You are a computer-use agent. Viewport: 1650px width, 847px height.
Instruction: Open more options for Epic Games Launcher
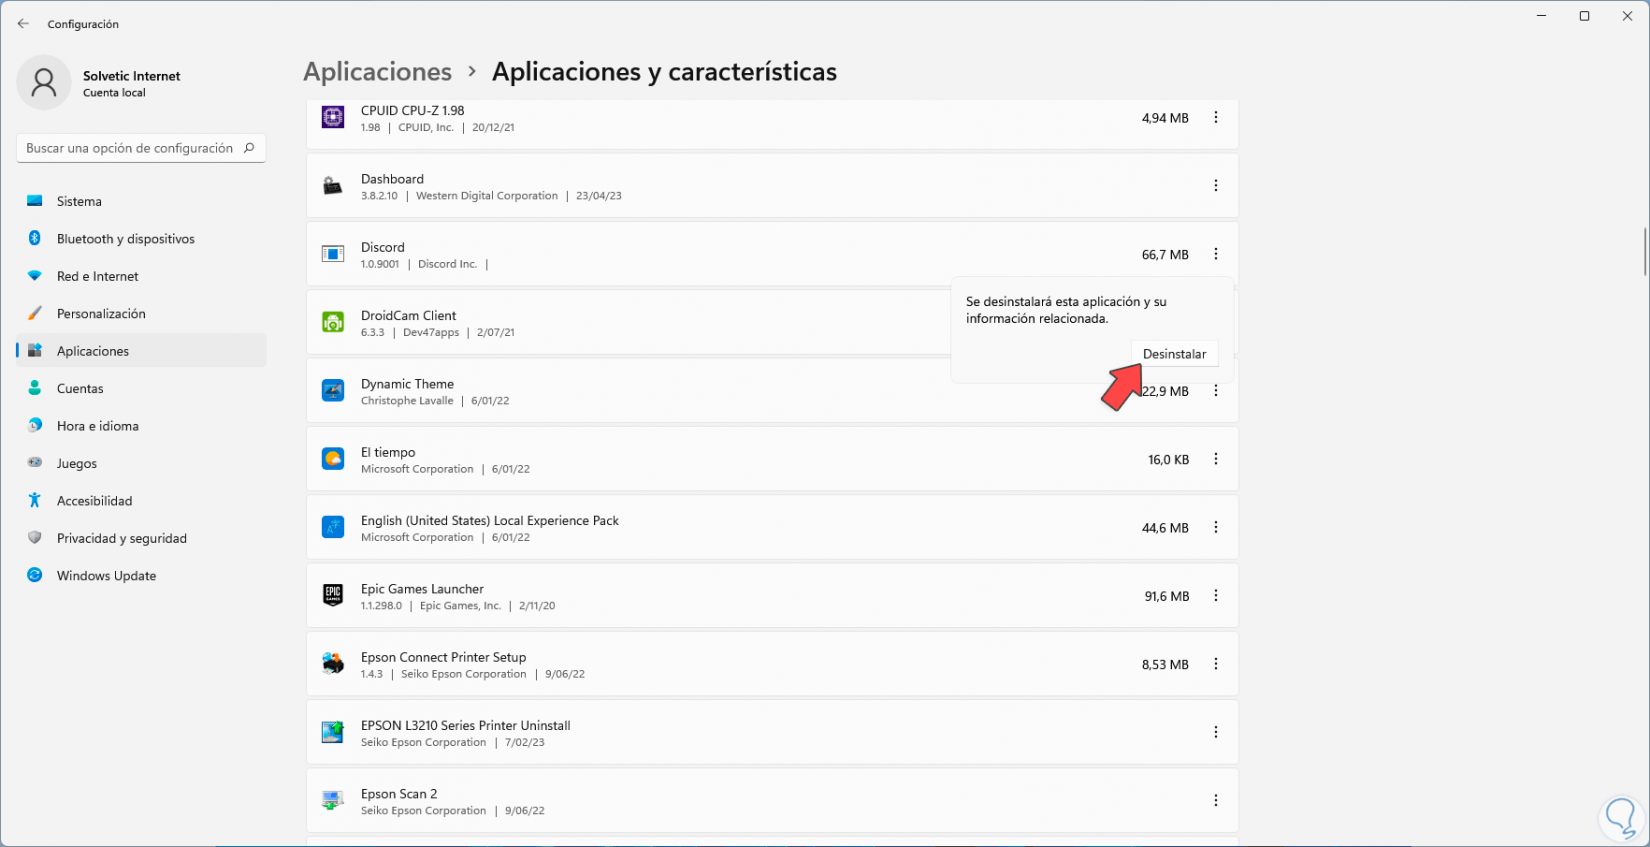coord(1216,596)
